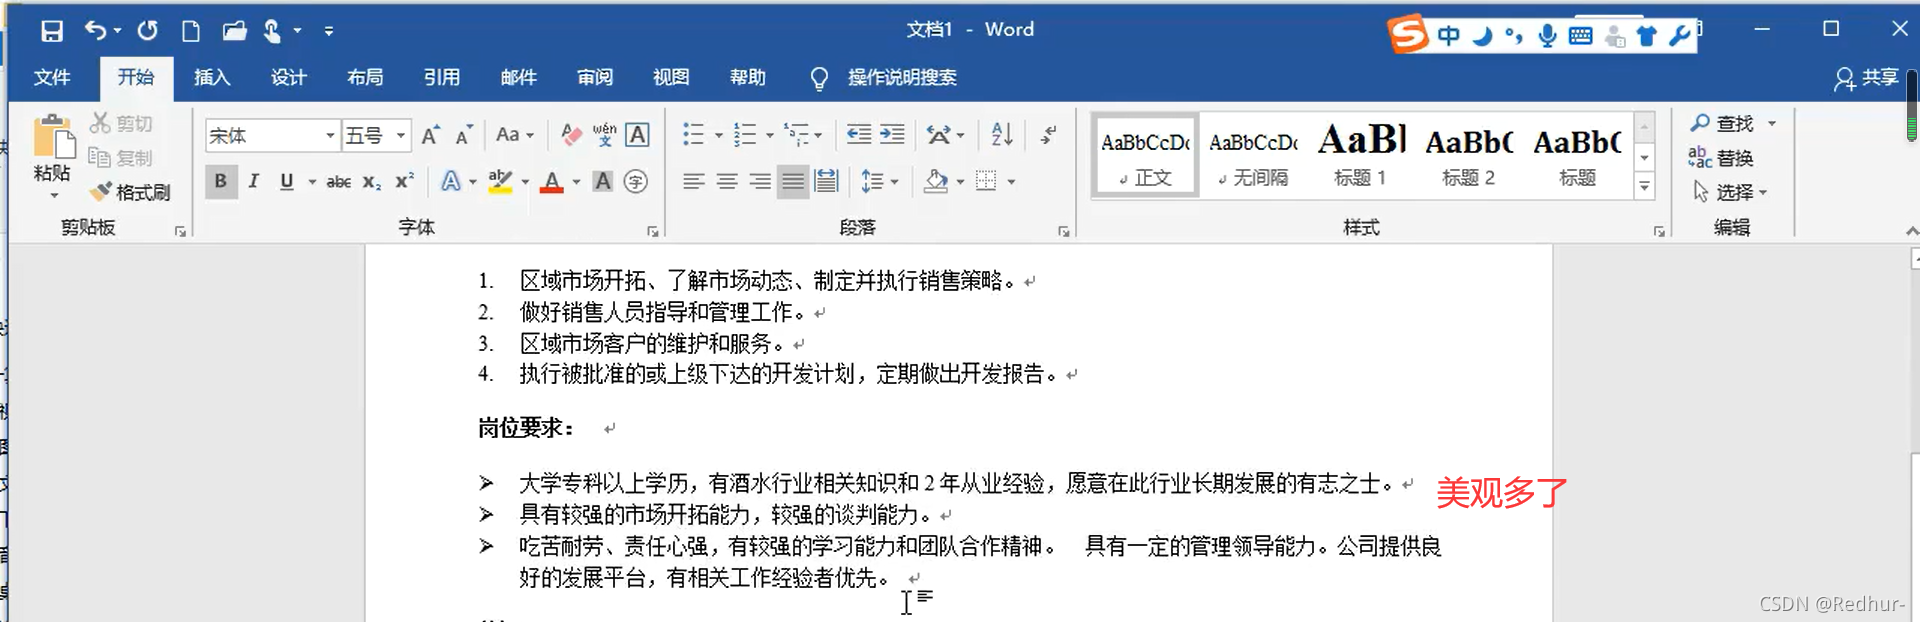Apply the red font color
This screenshot has width=1920, height=622.
tap(552, 182)
